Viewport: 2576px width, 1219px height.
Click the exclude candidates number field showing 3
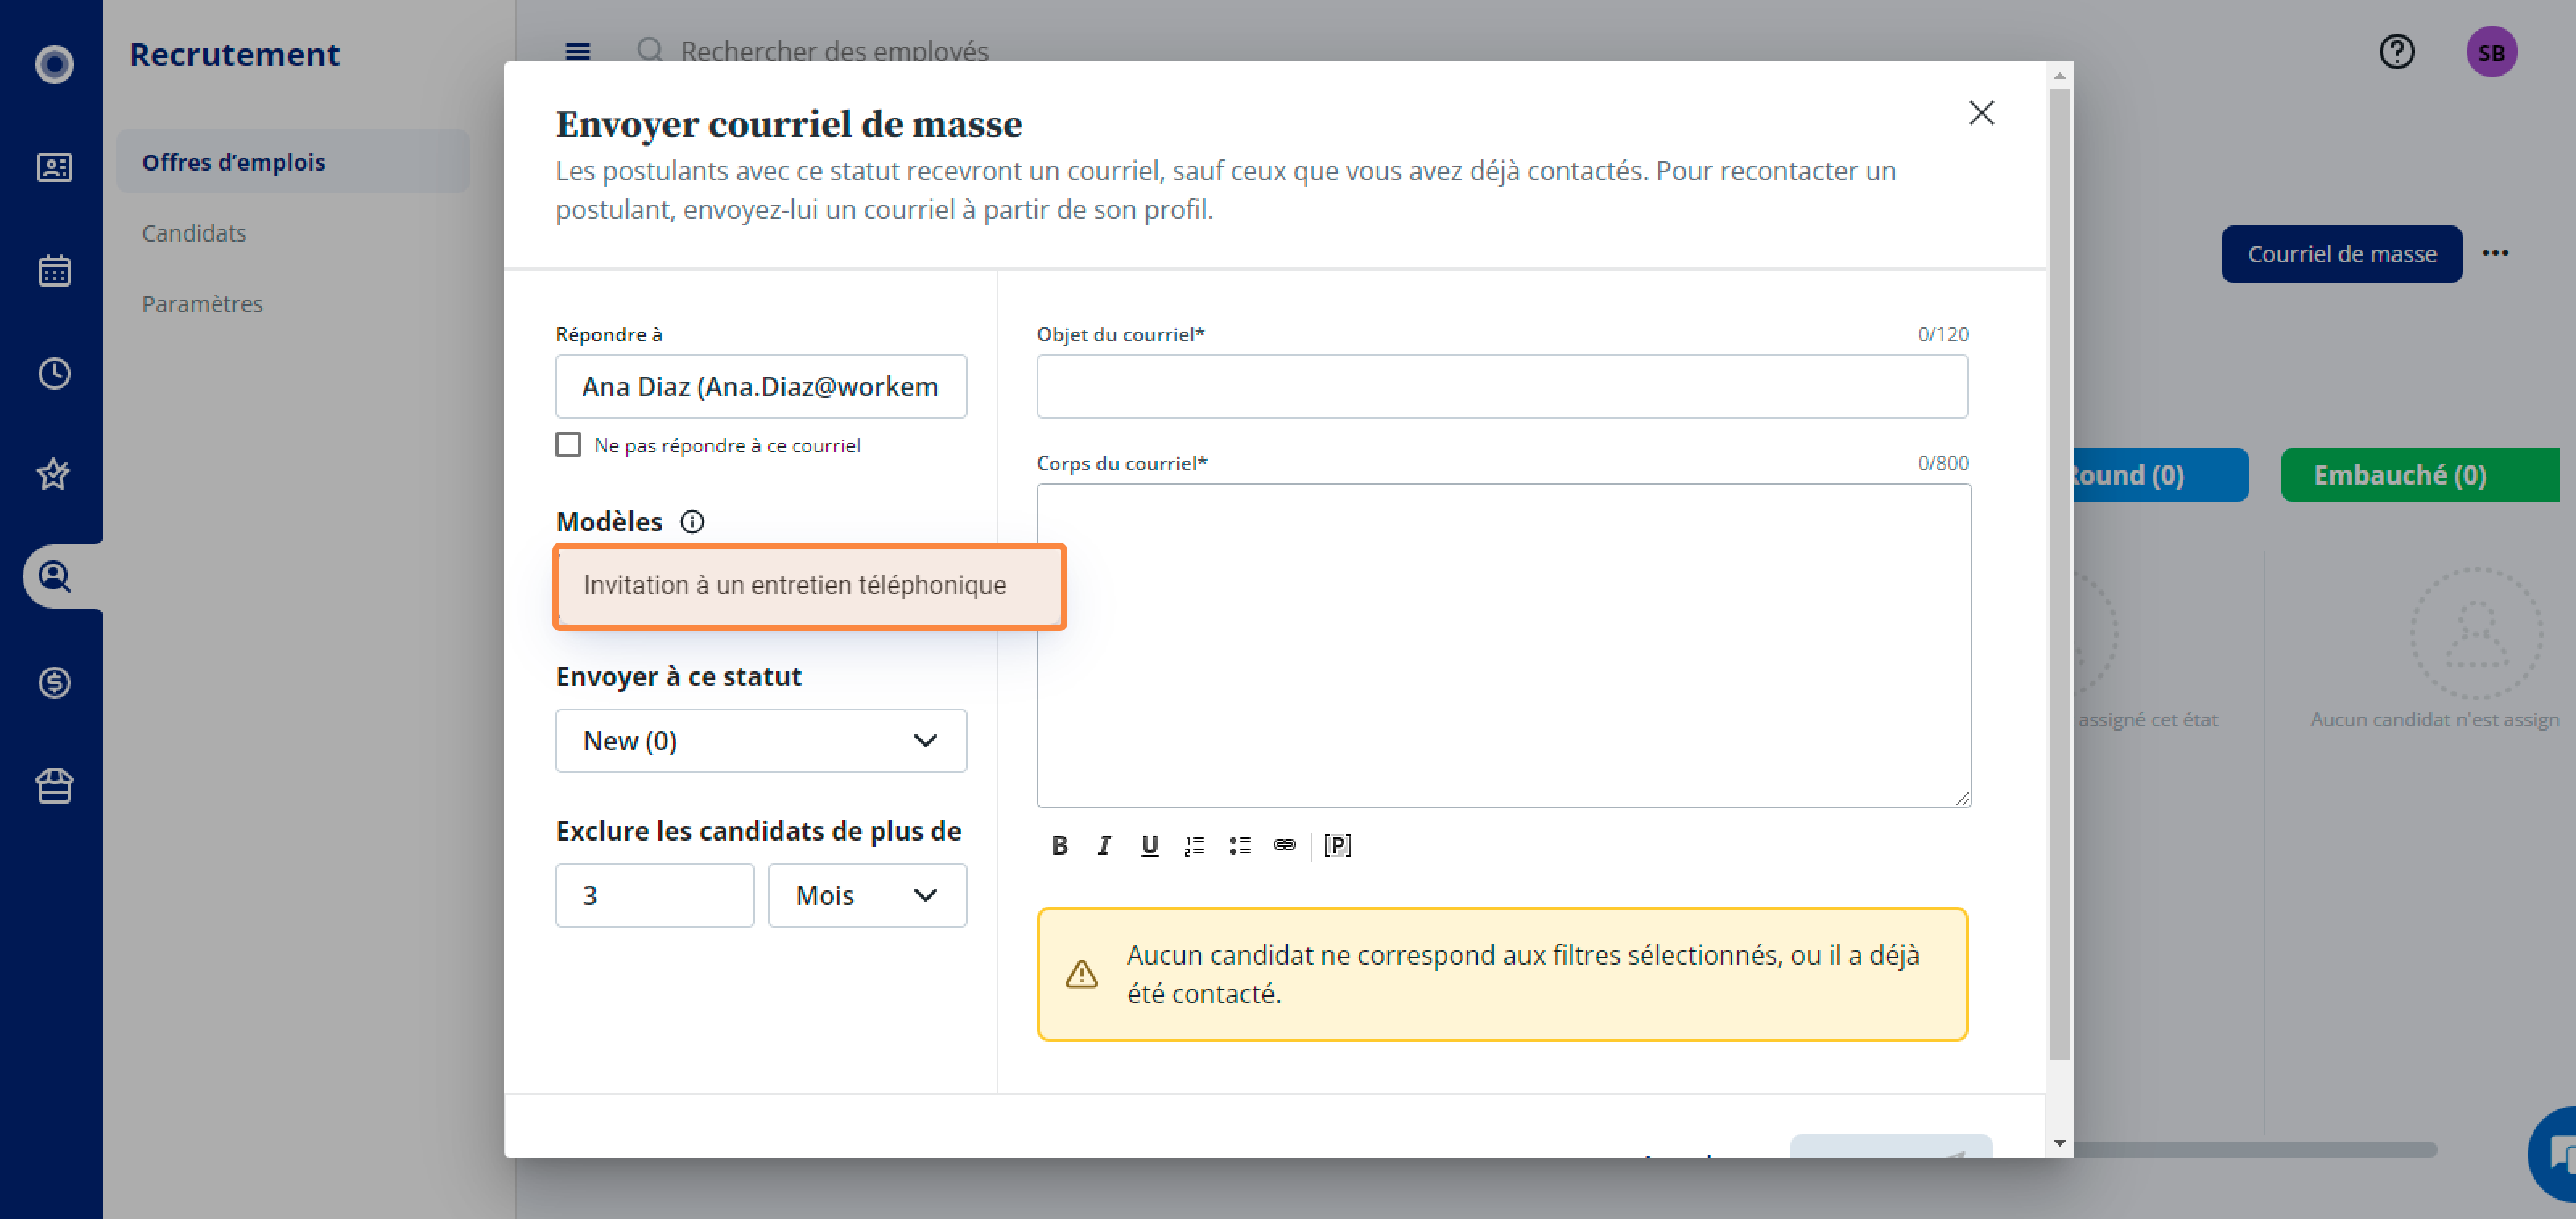tap(655, 895)
